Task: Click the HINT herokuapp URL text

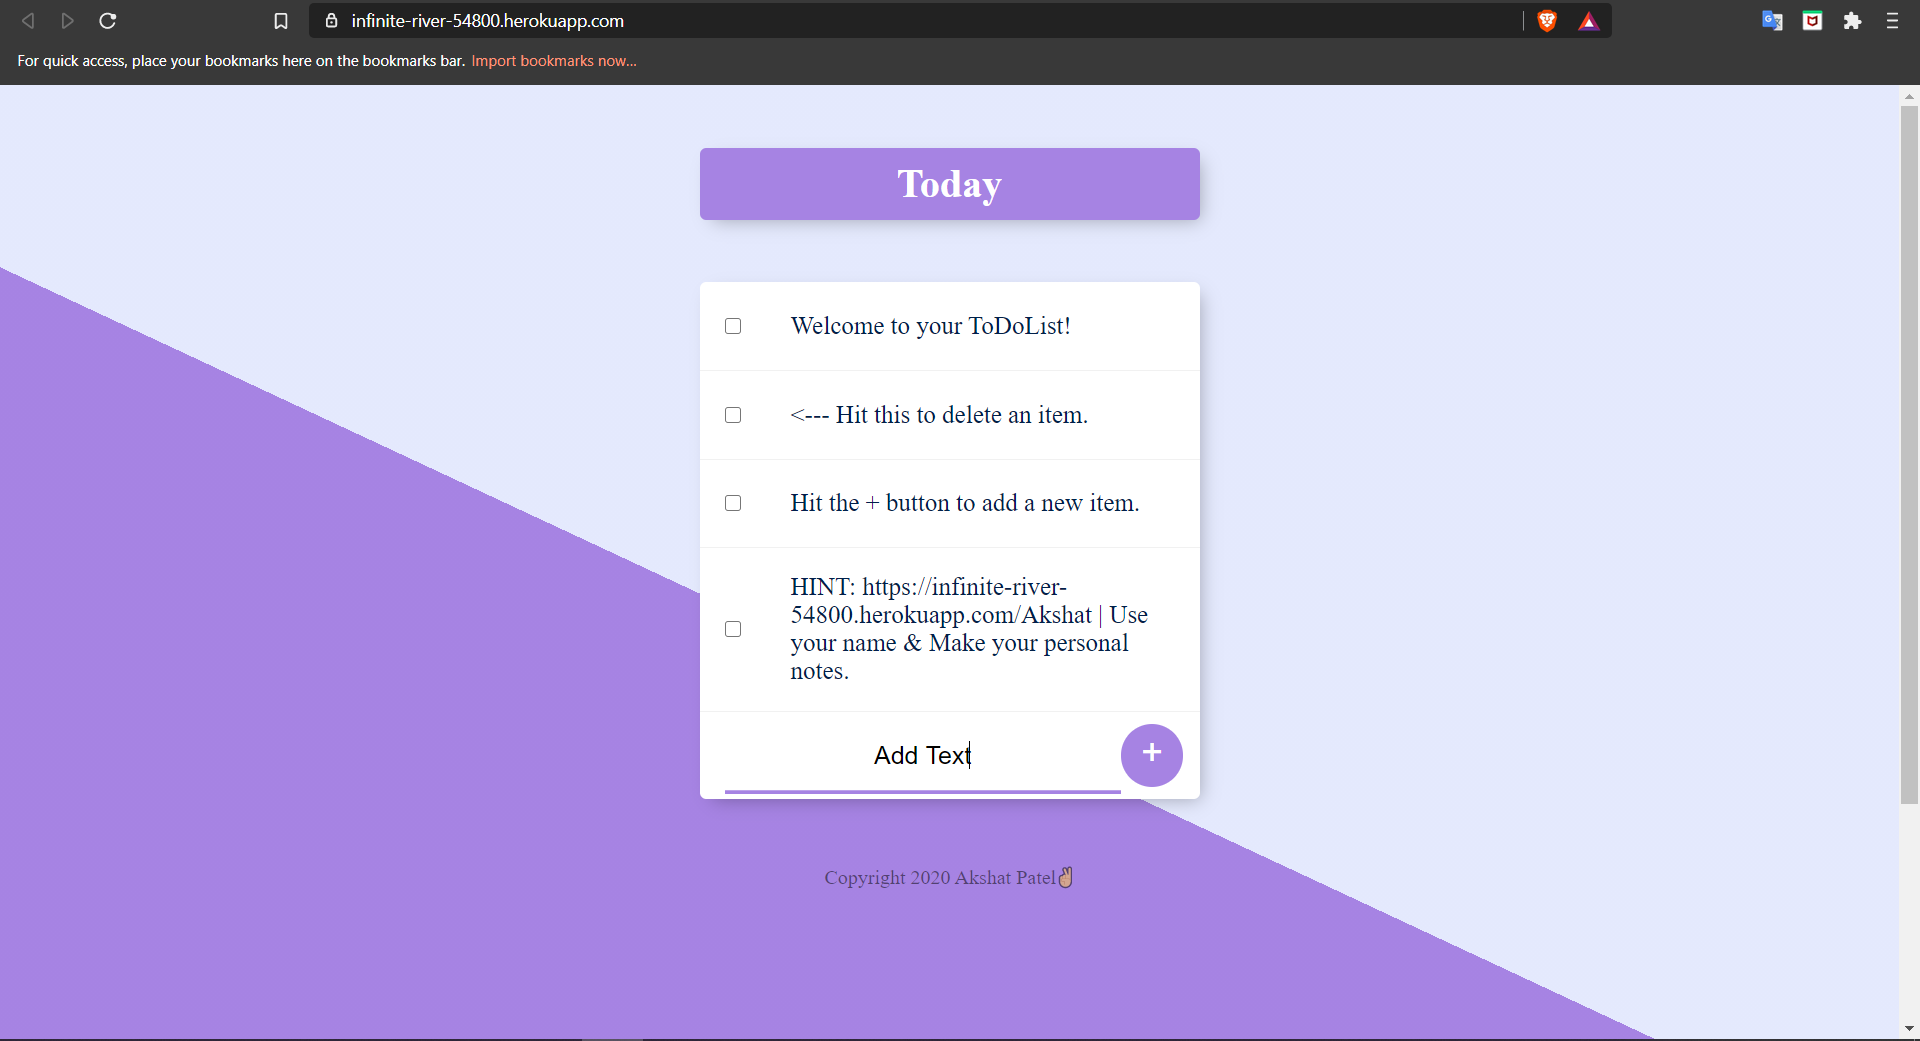Action: point(941,601)
